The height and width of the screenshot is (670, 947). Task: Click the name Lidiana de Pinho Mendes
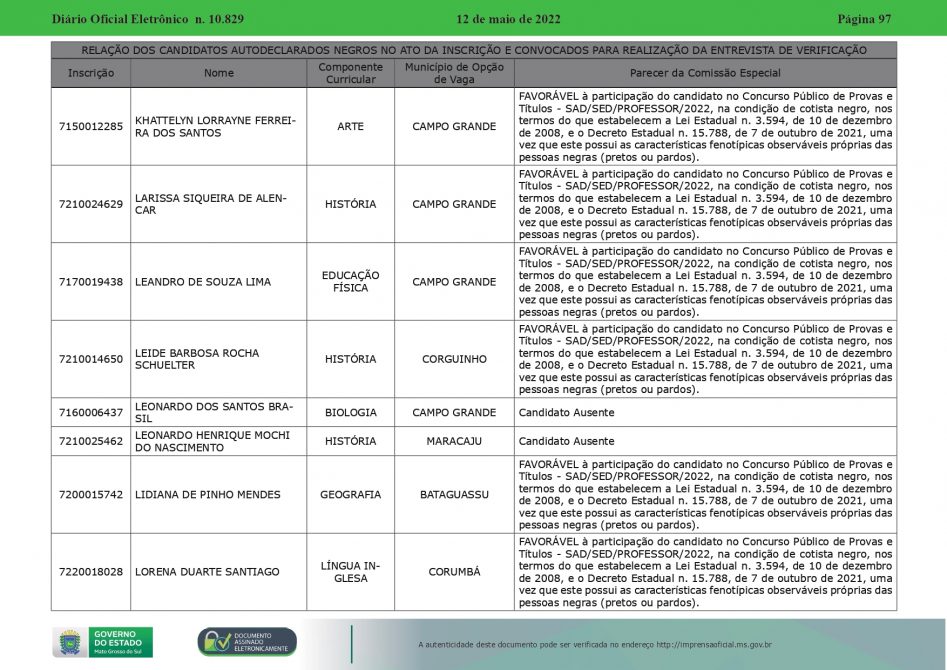pyautogui.click(x=207, y=495)
